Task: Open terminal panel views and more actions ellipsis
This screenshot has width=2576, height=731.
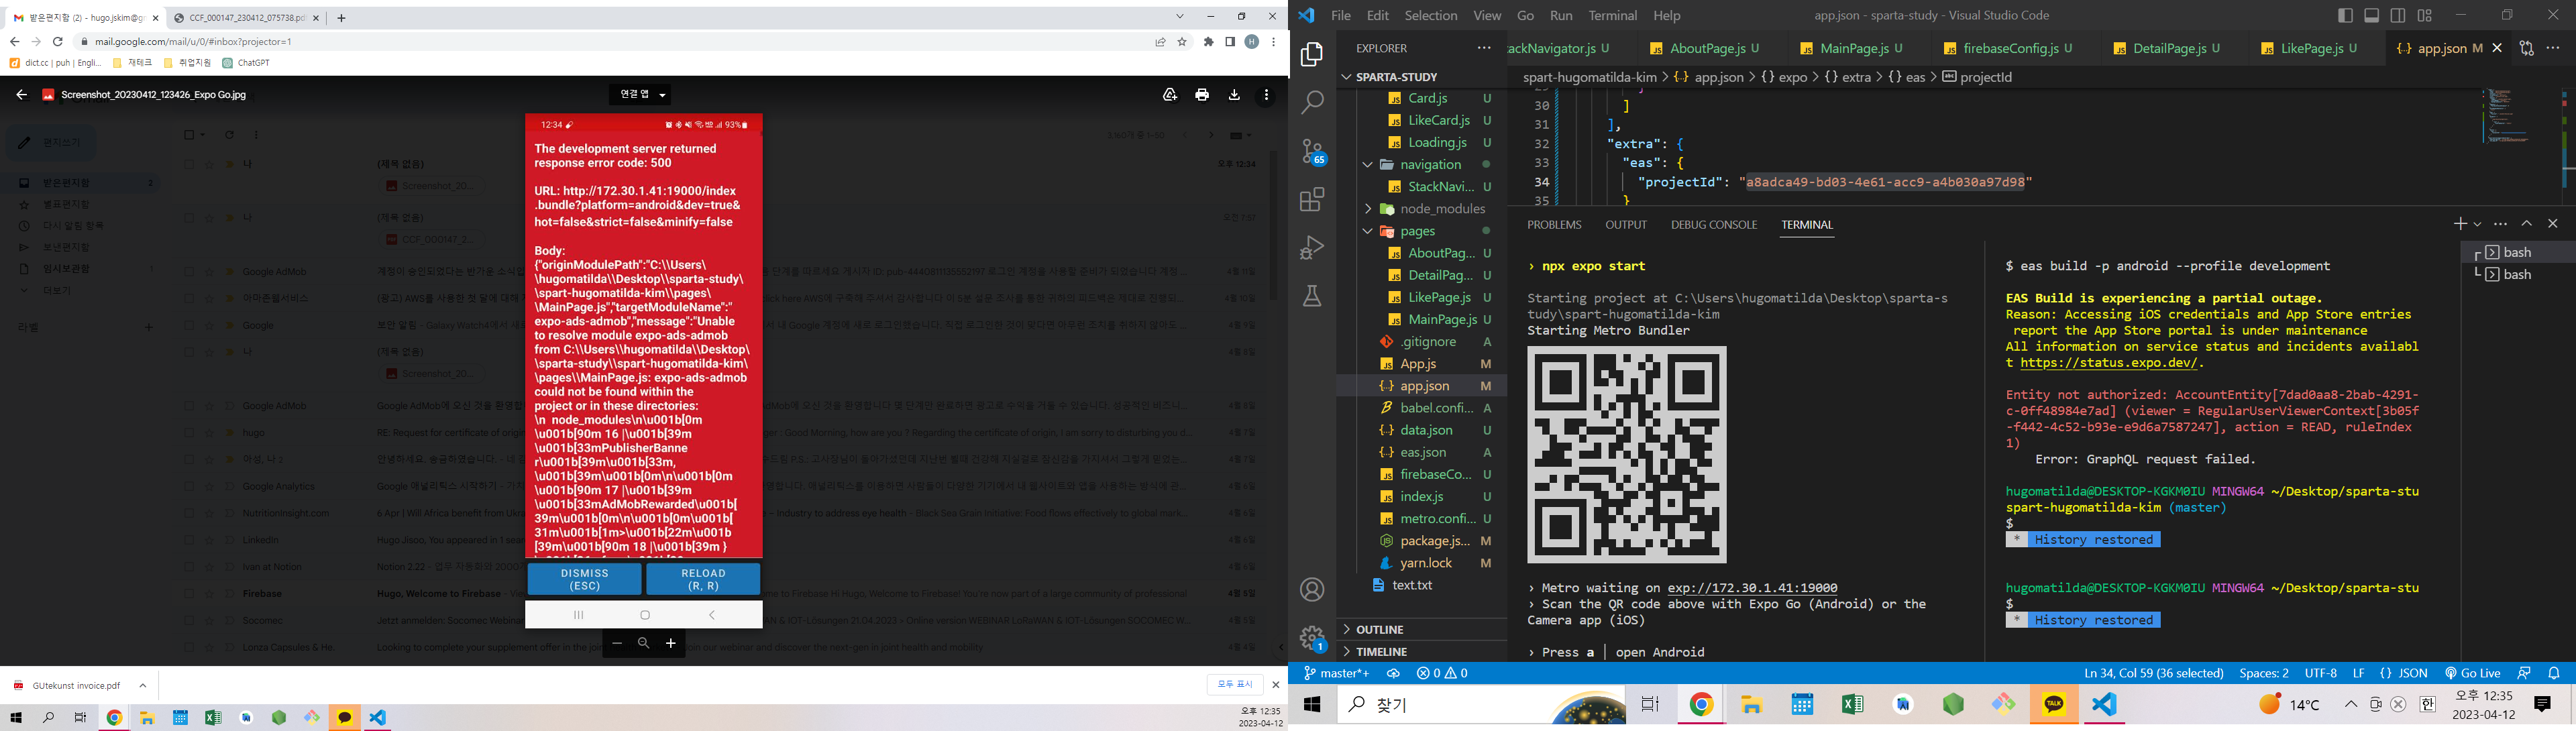Action: tap(2501, 224)
